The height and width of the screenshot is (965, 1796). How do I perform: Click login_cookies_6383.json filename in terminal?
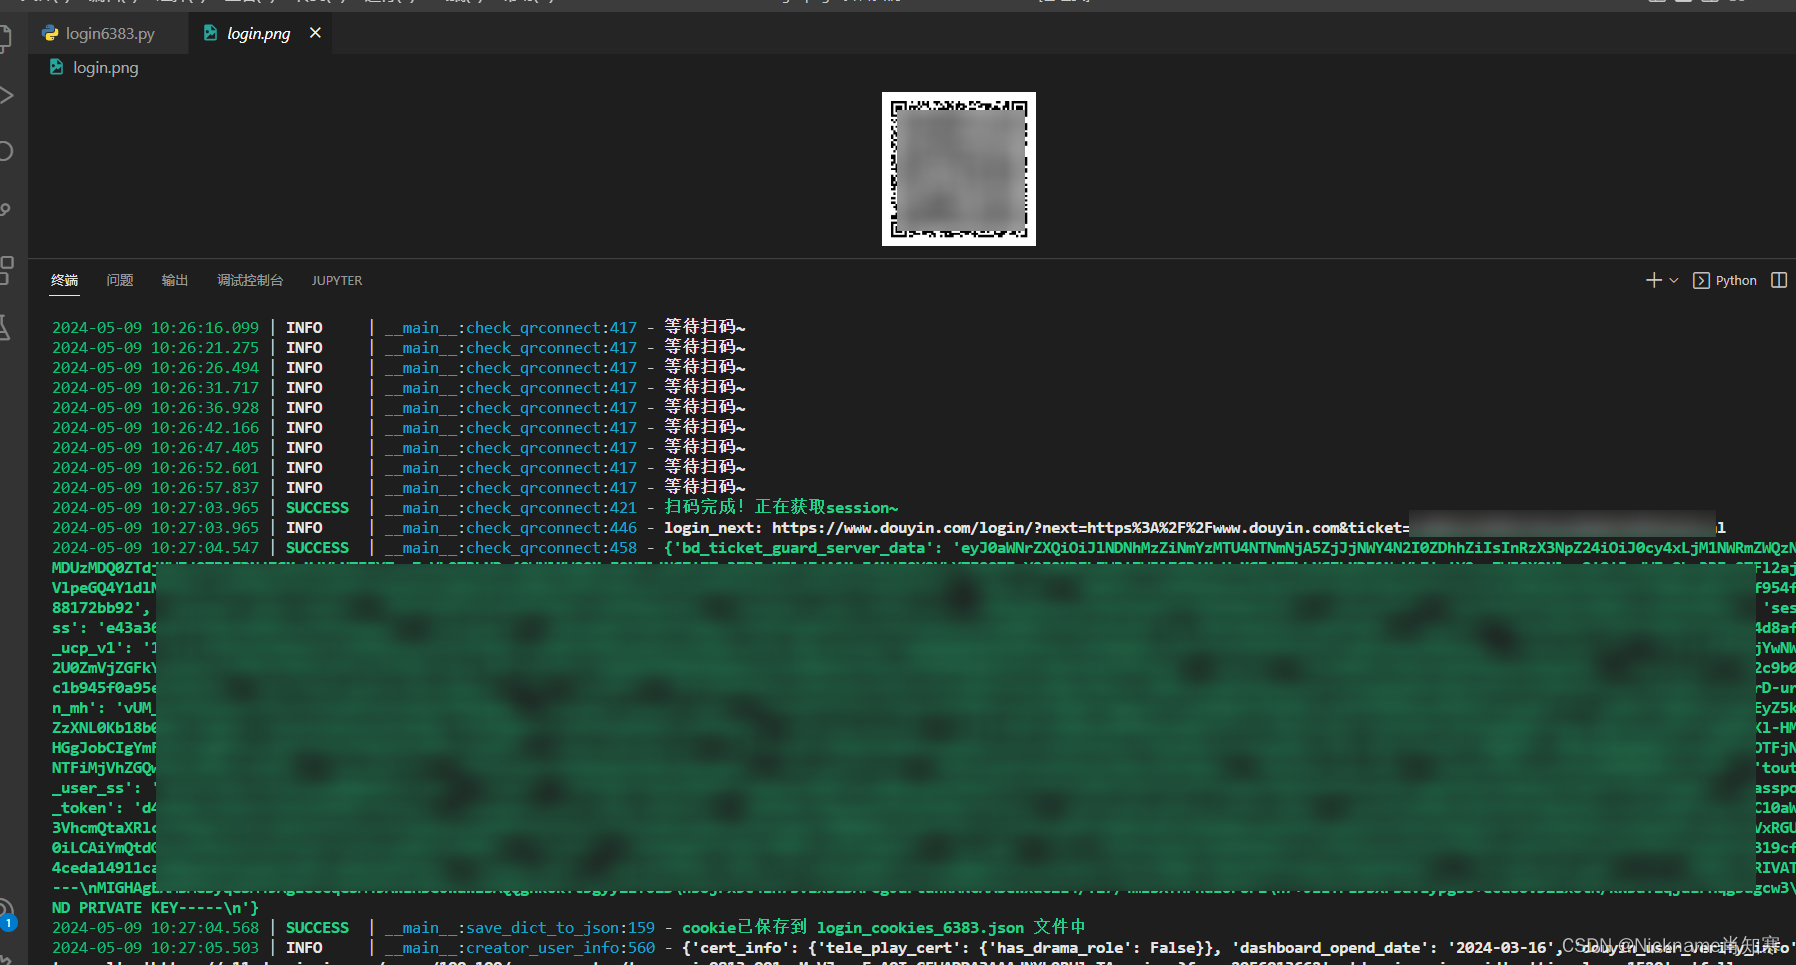[920, 928]
